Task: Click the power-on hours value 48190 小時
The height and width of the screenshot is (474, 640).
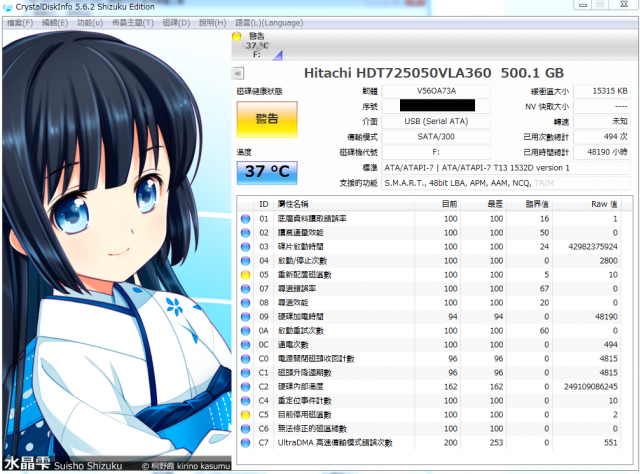Action: click(x=602, y=152)
